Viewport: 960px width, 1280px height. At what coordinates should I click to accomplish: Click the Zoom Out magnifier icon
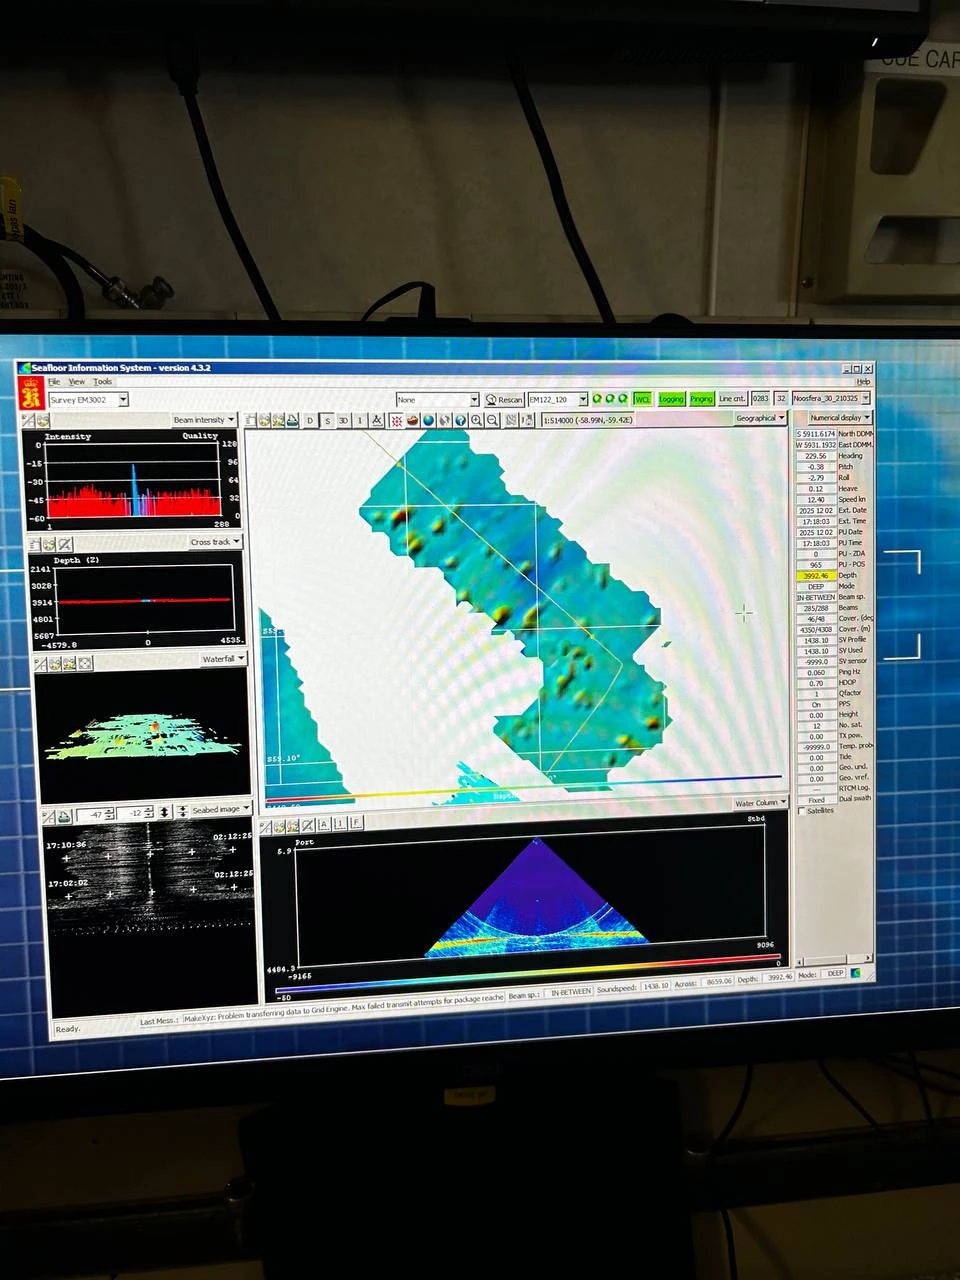tap(492, 421)
